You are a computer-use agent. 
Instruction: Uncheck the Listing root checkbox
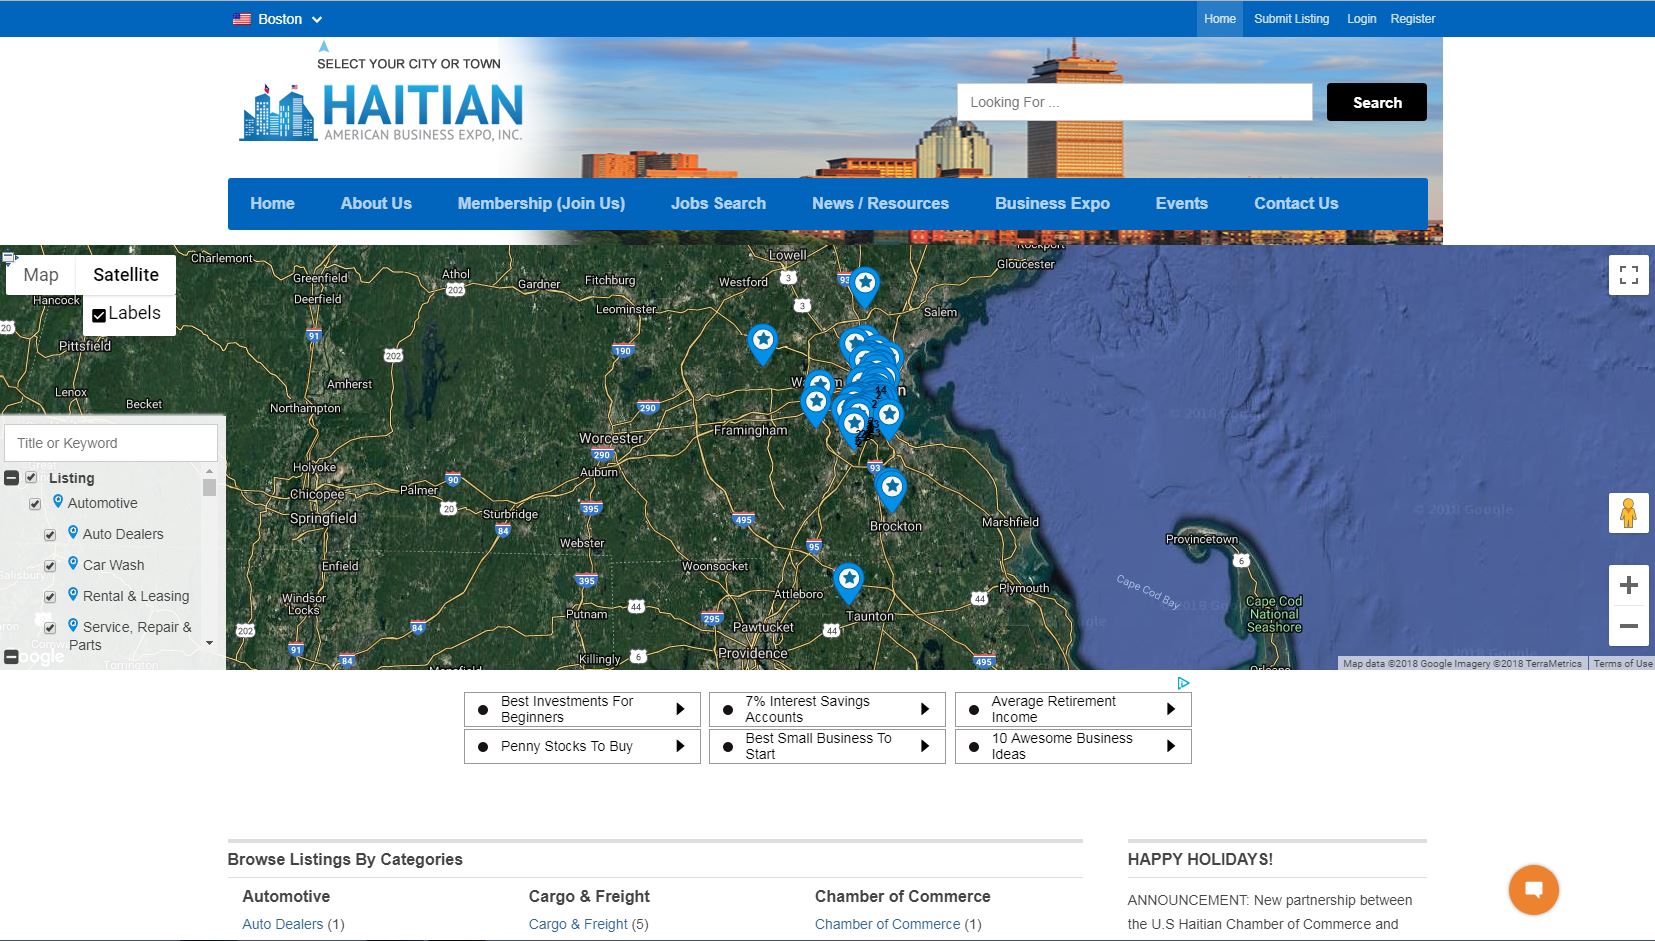point(31,477)
